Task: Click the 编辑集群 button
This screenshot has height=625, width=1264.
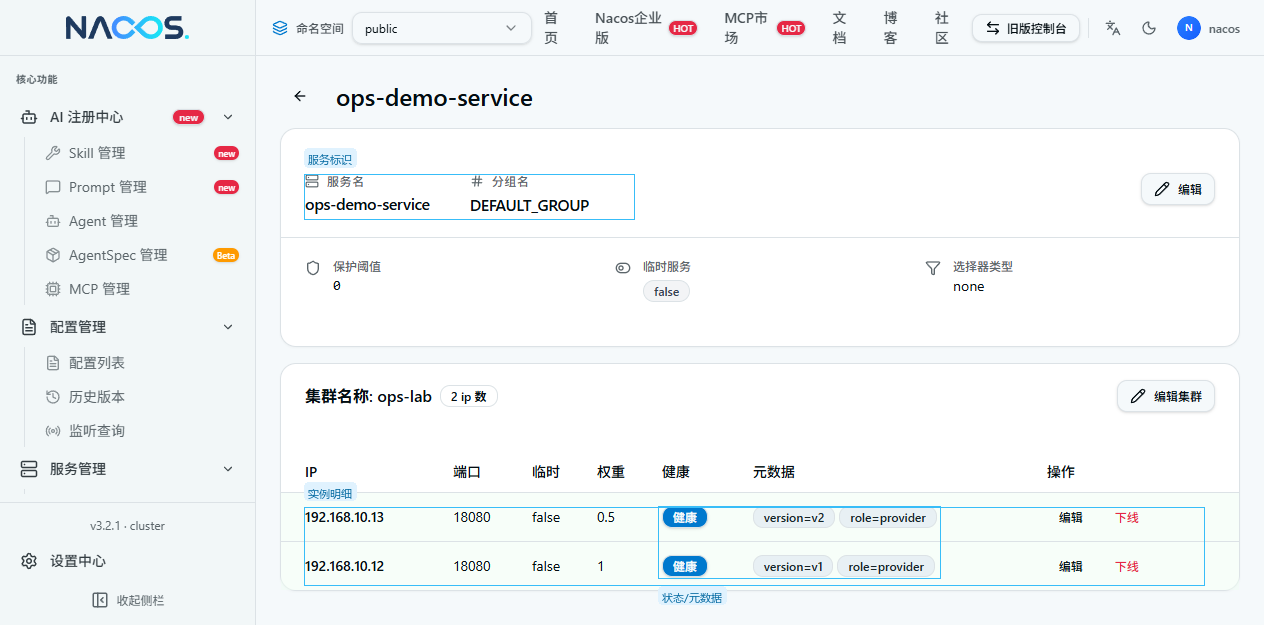Action: tap(1166, 396)
